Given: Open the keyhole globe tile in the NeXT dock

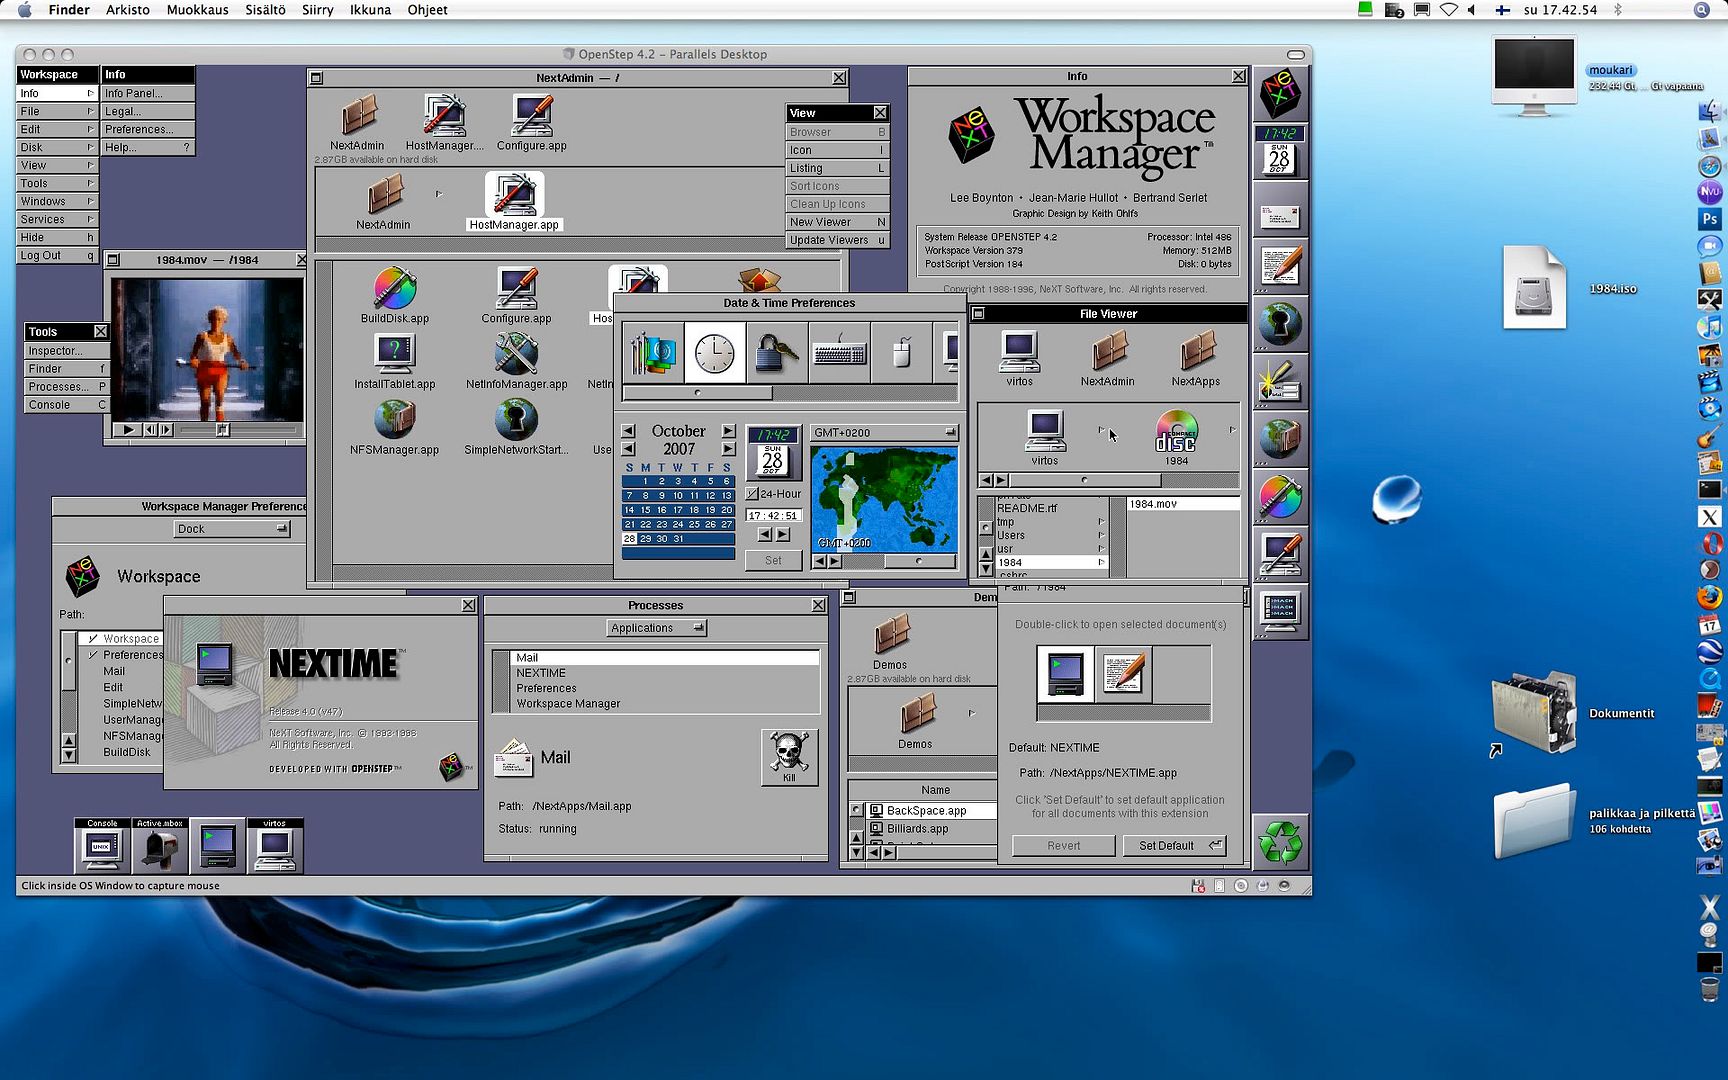Looking at the screenshot, I should click(1280, 324).
